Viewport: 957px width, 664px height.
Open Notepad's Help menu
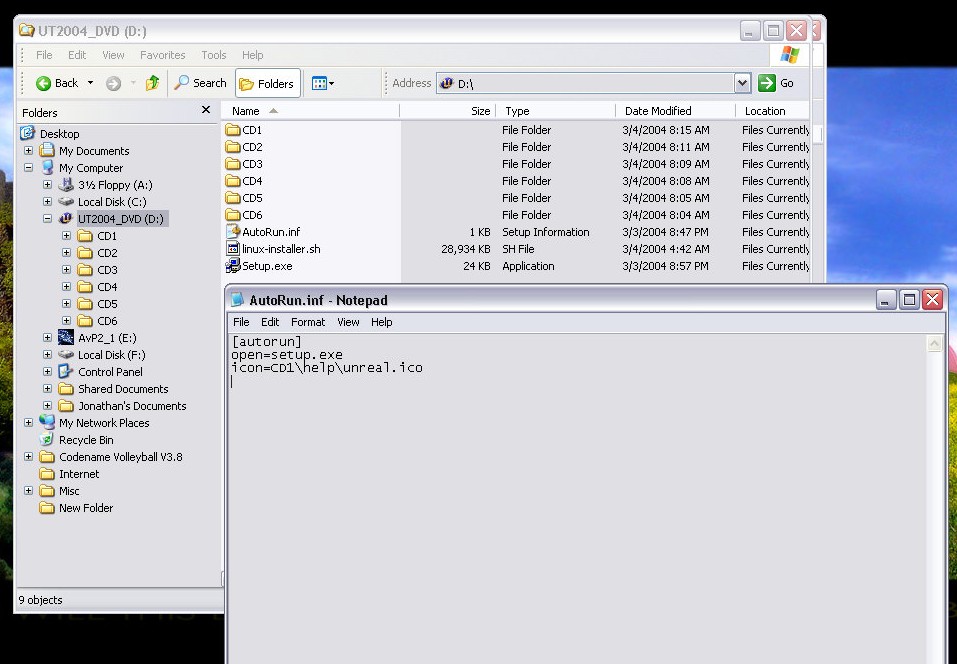pos(381,322)
